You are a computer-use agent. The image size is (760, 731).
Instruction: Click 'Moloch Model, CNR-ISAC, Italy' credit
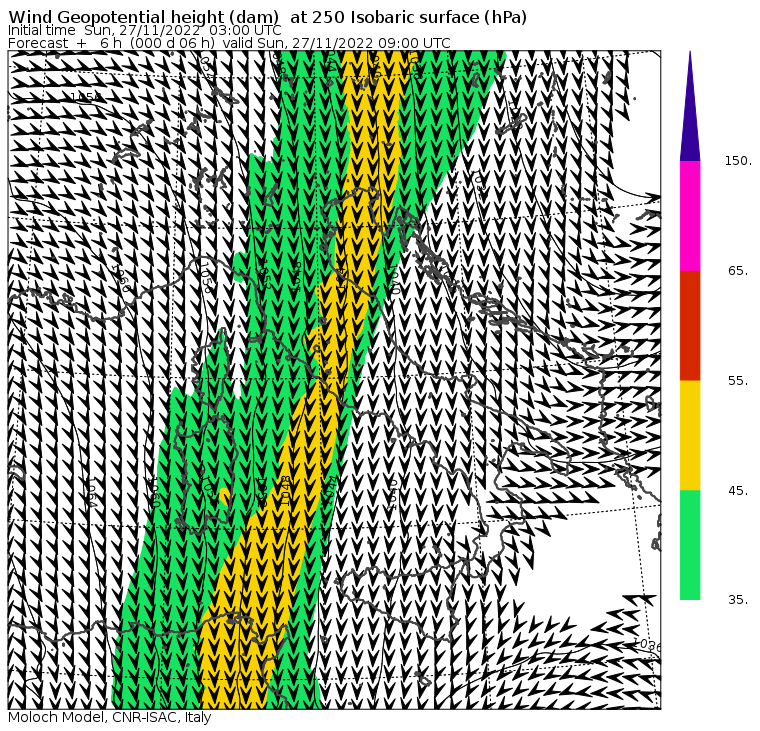click(110, 717)
